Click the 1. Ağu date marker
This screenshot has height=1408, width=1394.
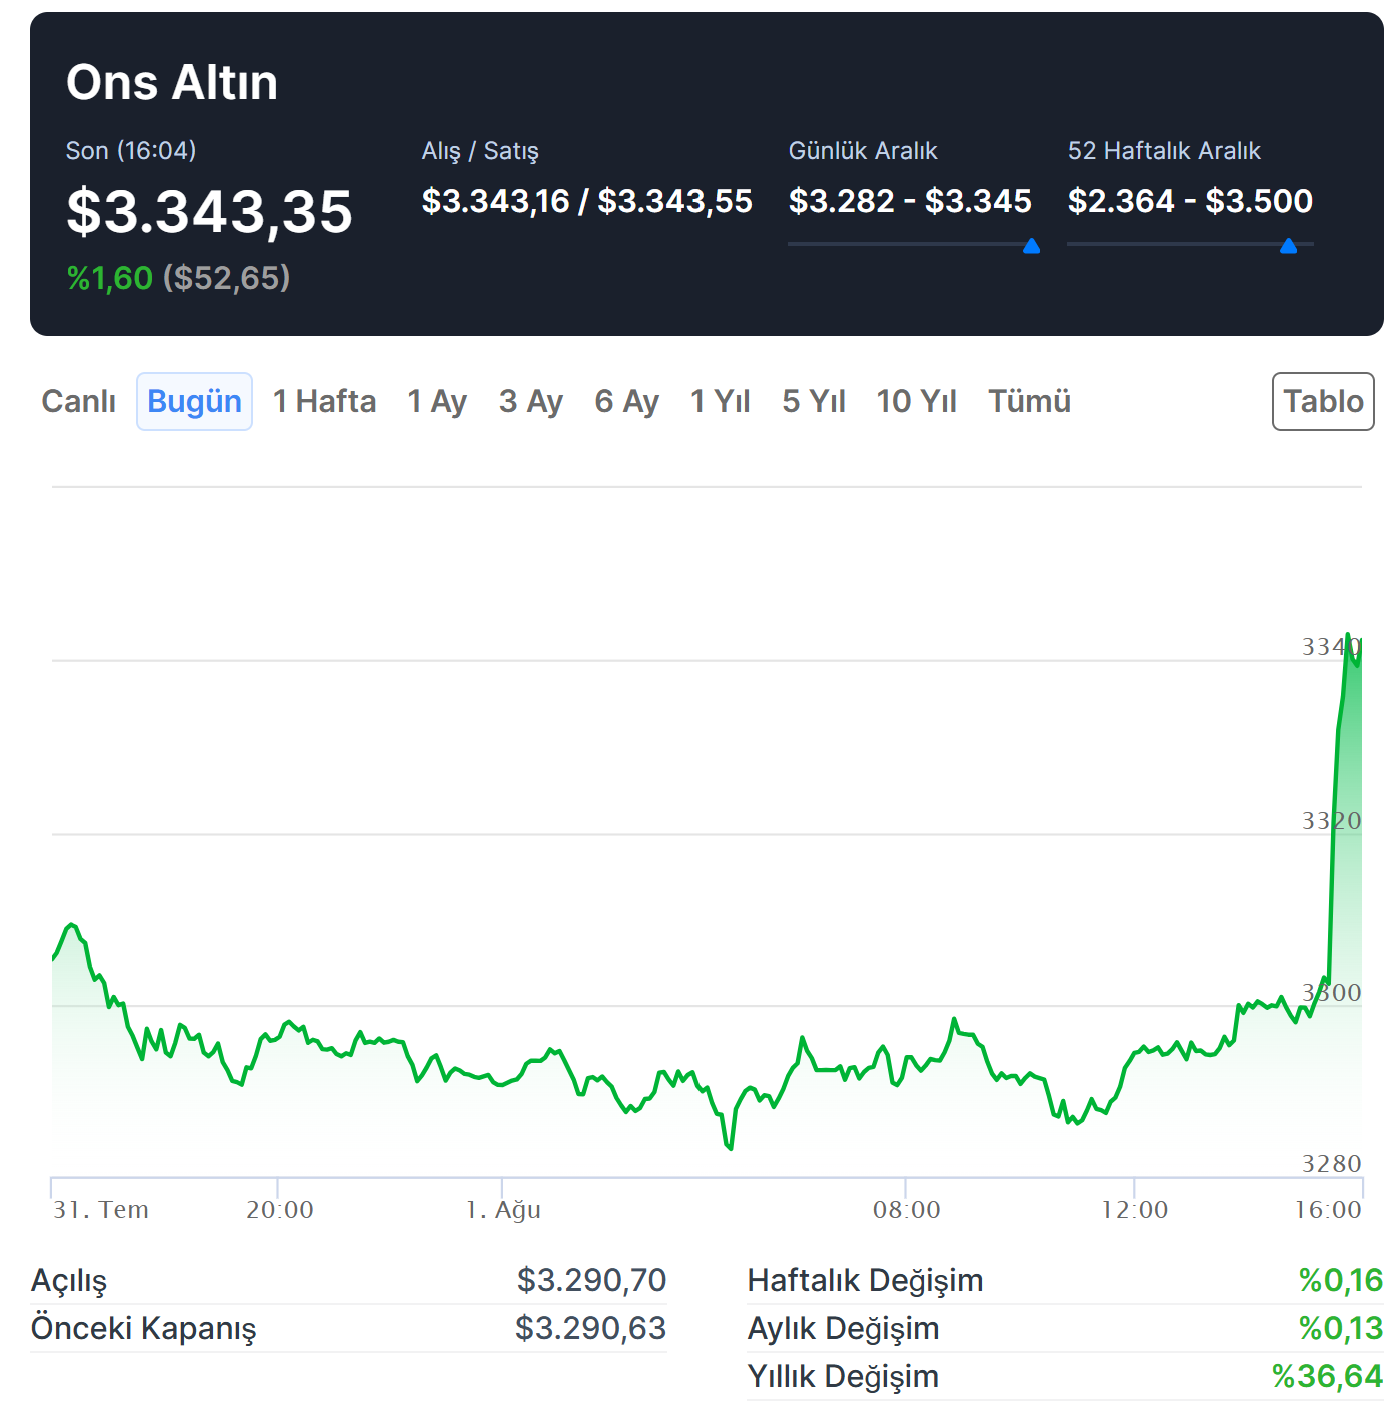click(x=503, y=1210)
